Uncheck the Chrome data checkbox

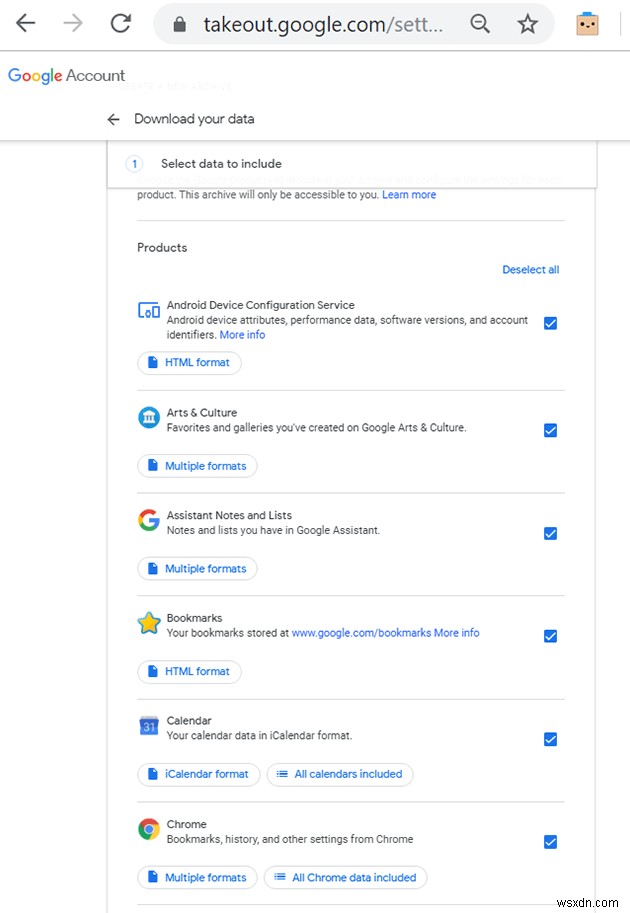(551, 842)
